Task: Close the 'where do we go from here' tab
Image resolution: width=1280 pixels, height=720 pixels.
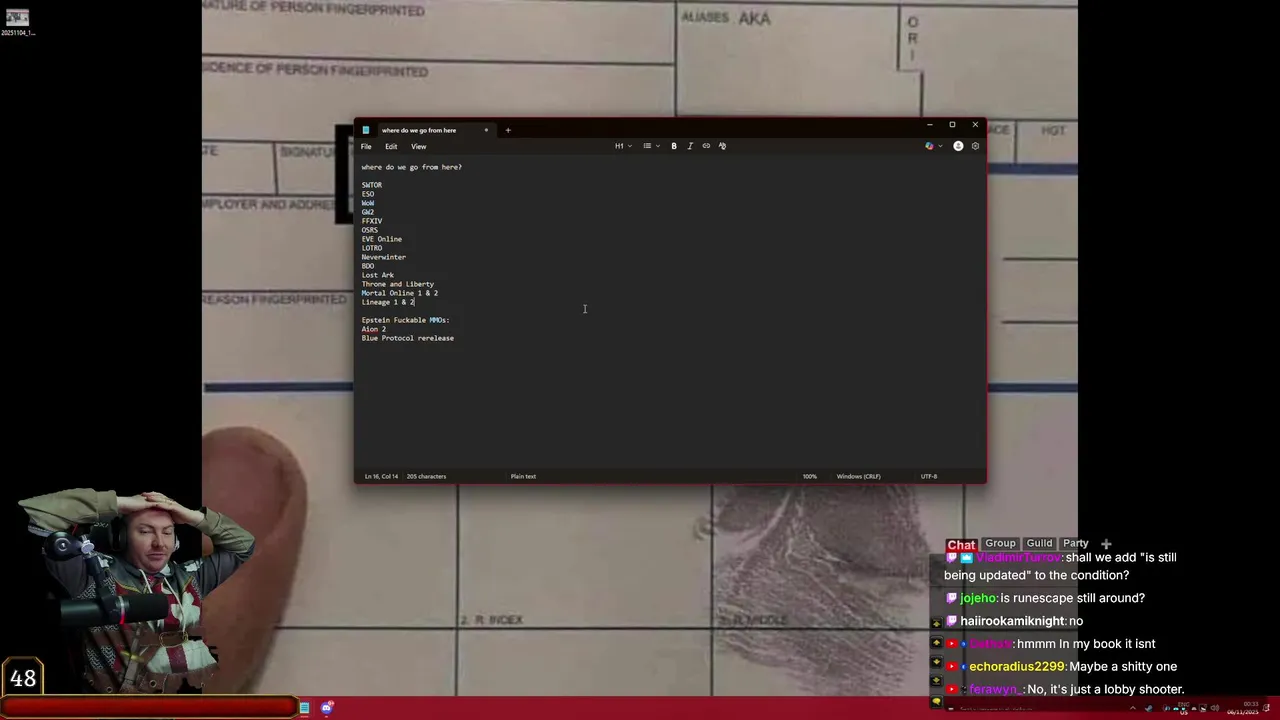Action: coord(486,130)
